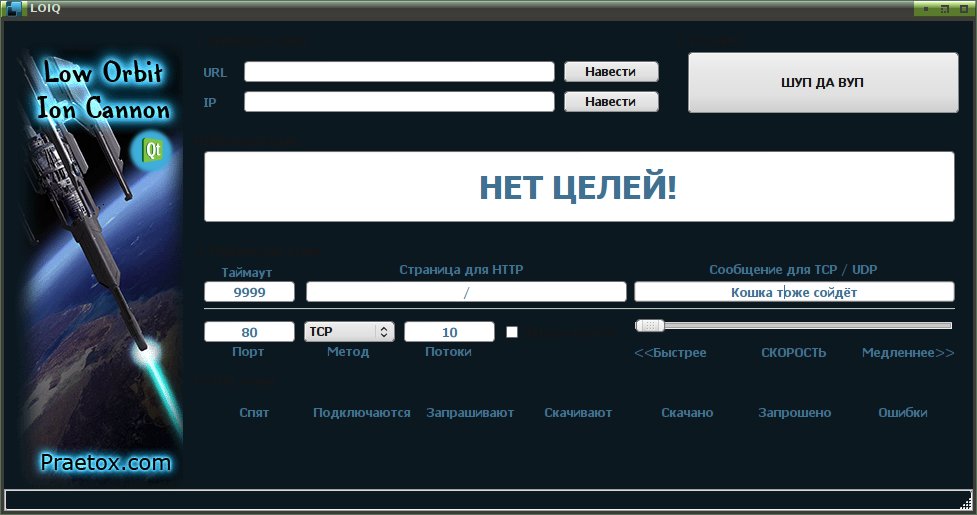Focus the URL input field

click(399, 72)
